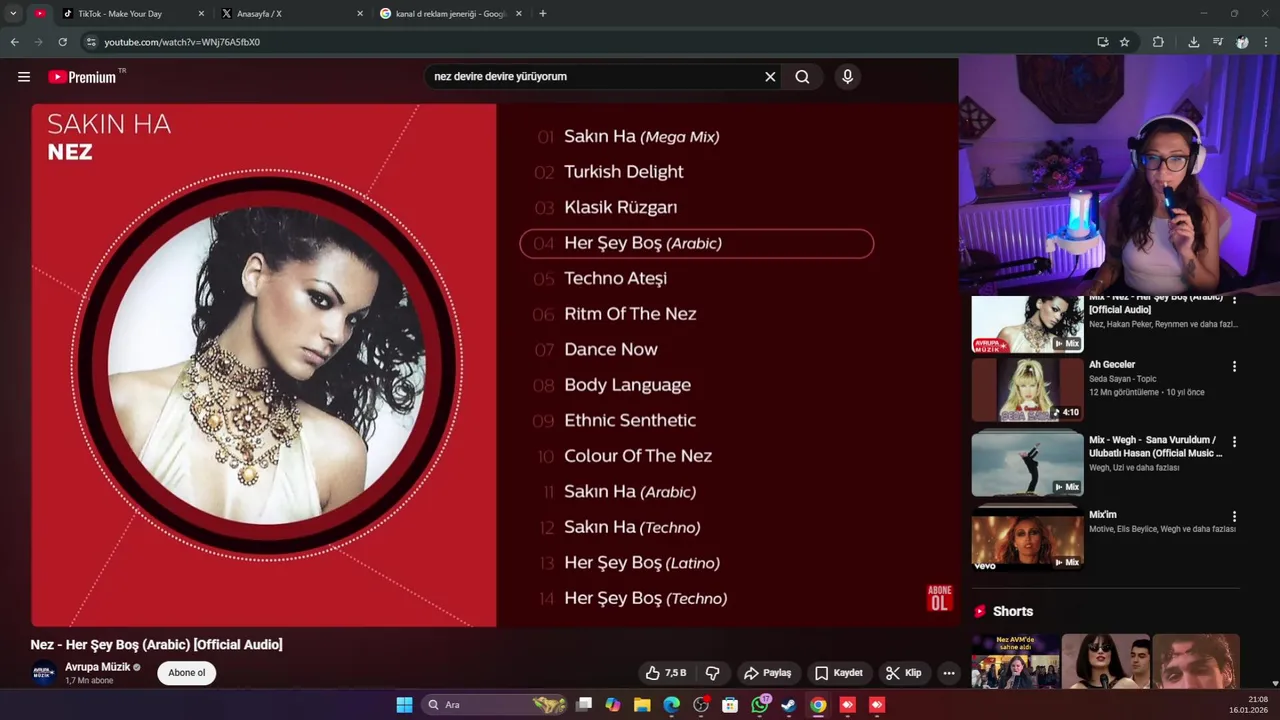Click the red ABONE OL video watermark
The image size is (1280, 720).
coord(939,598)
